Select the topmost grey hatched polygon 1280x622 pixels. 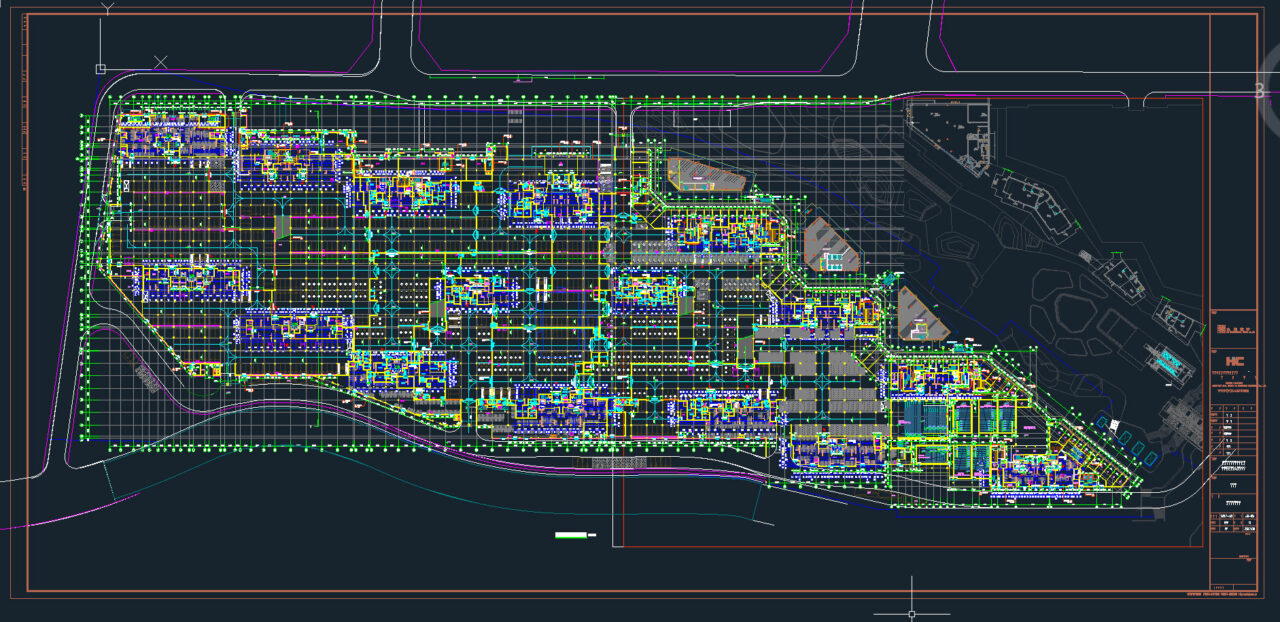click(706, 175)
